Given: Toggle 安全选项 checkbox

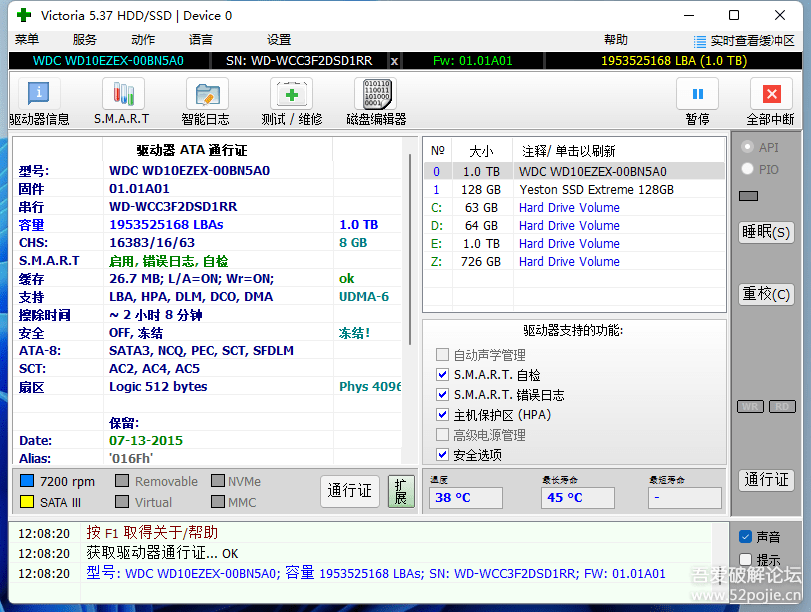Looking at the screenshot, I should pyautogui.click(x=442, y=455).
